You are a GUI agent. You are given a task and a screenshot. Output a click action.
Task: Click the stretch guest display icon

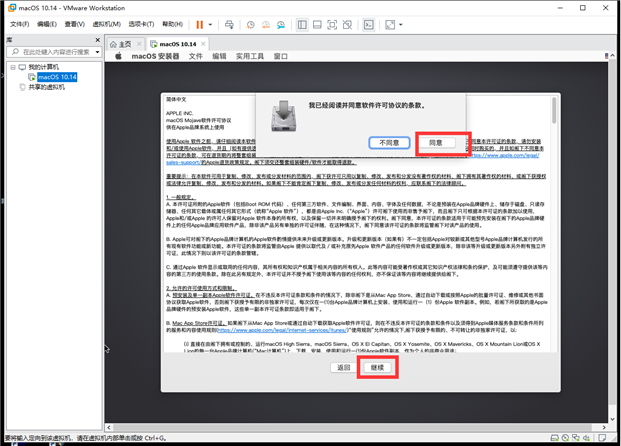[390, 25]
